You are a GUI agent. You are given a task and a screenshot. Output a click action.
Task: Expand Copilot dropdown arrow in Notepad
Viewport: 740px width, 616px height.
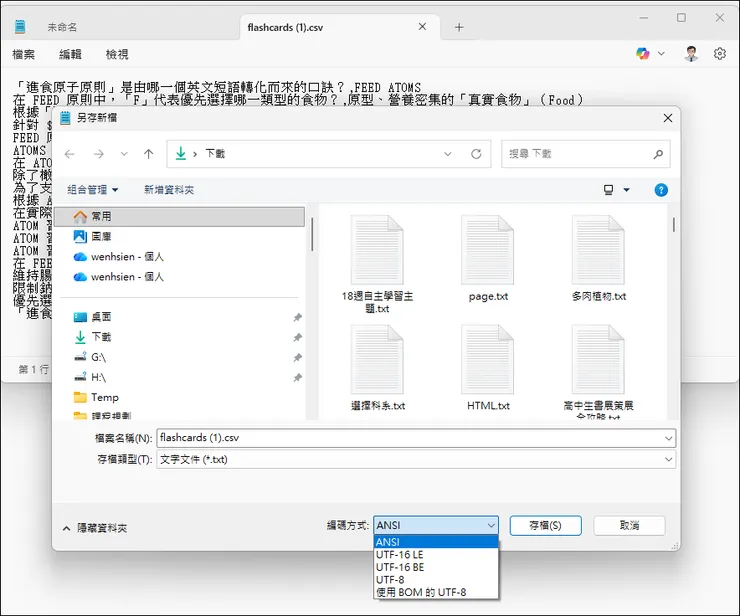[x=661, y=54]
